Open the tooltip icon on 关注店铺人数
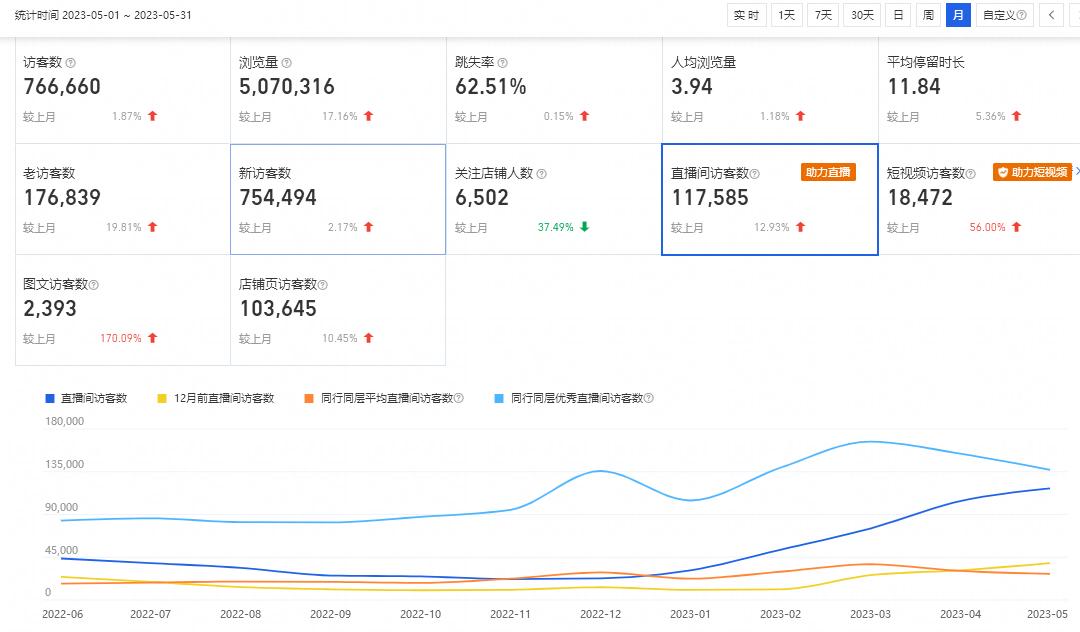This screenshot has width=1080, height=632. (541, 172)
